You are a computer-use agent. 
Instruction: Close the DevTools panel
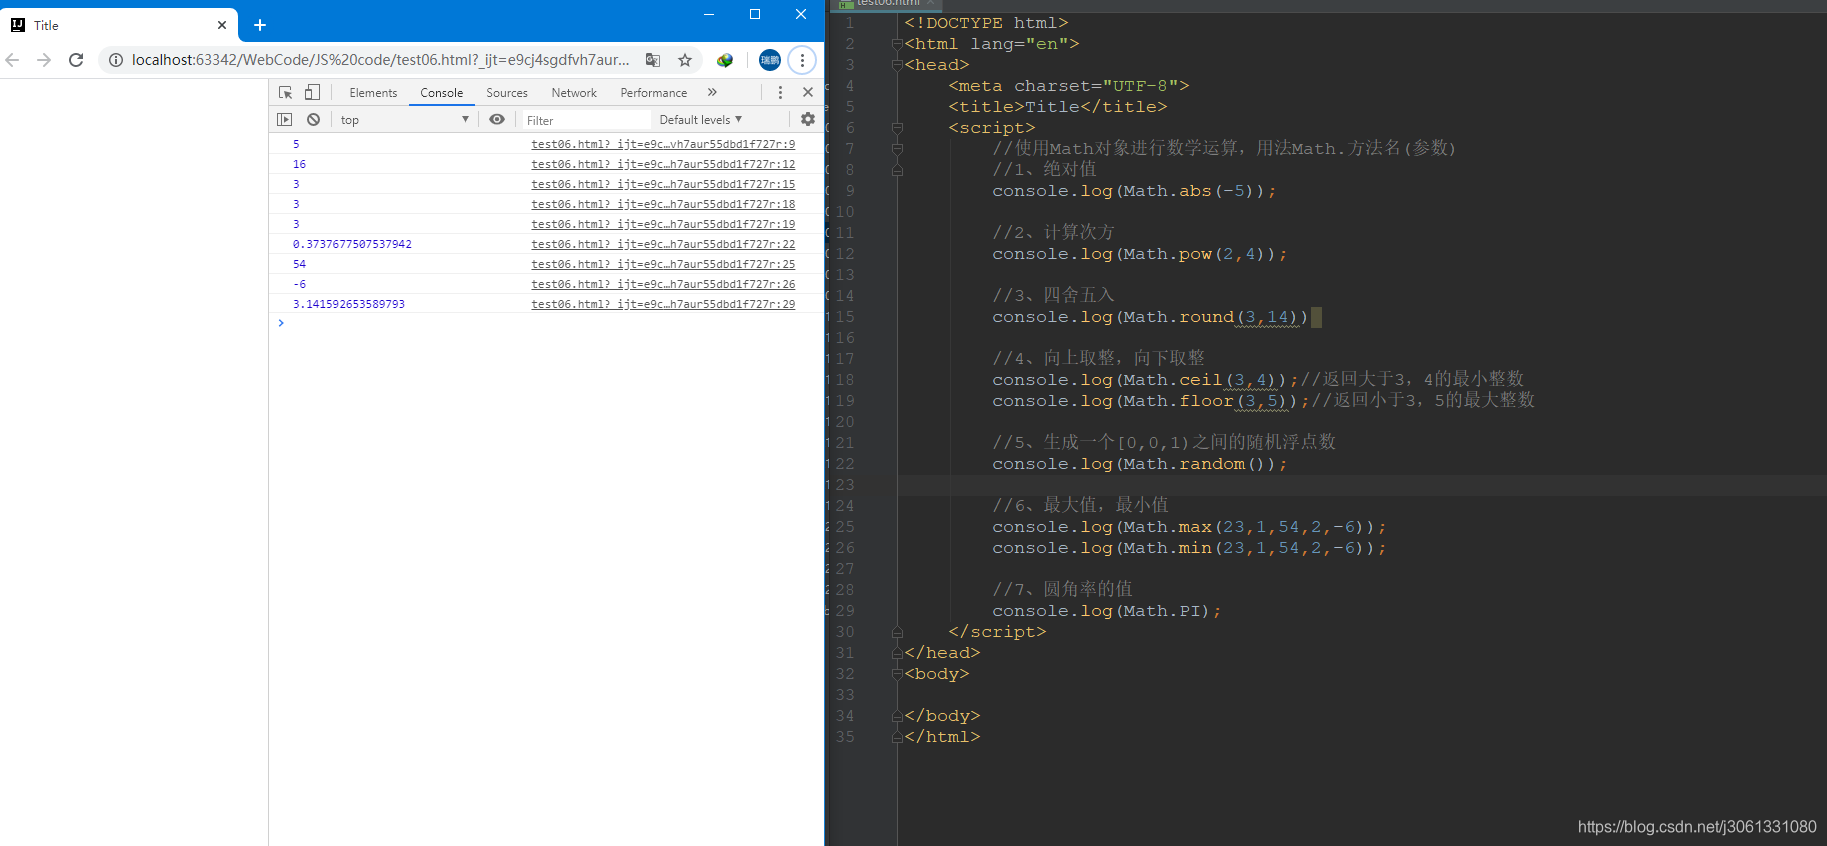pyautogui.click(x=808, y=92)
